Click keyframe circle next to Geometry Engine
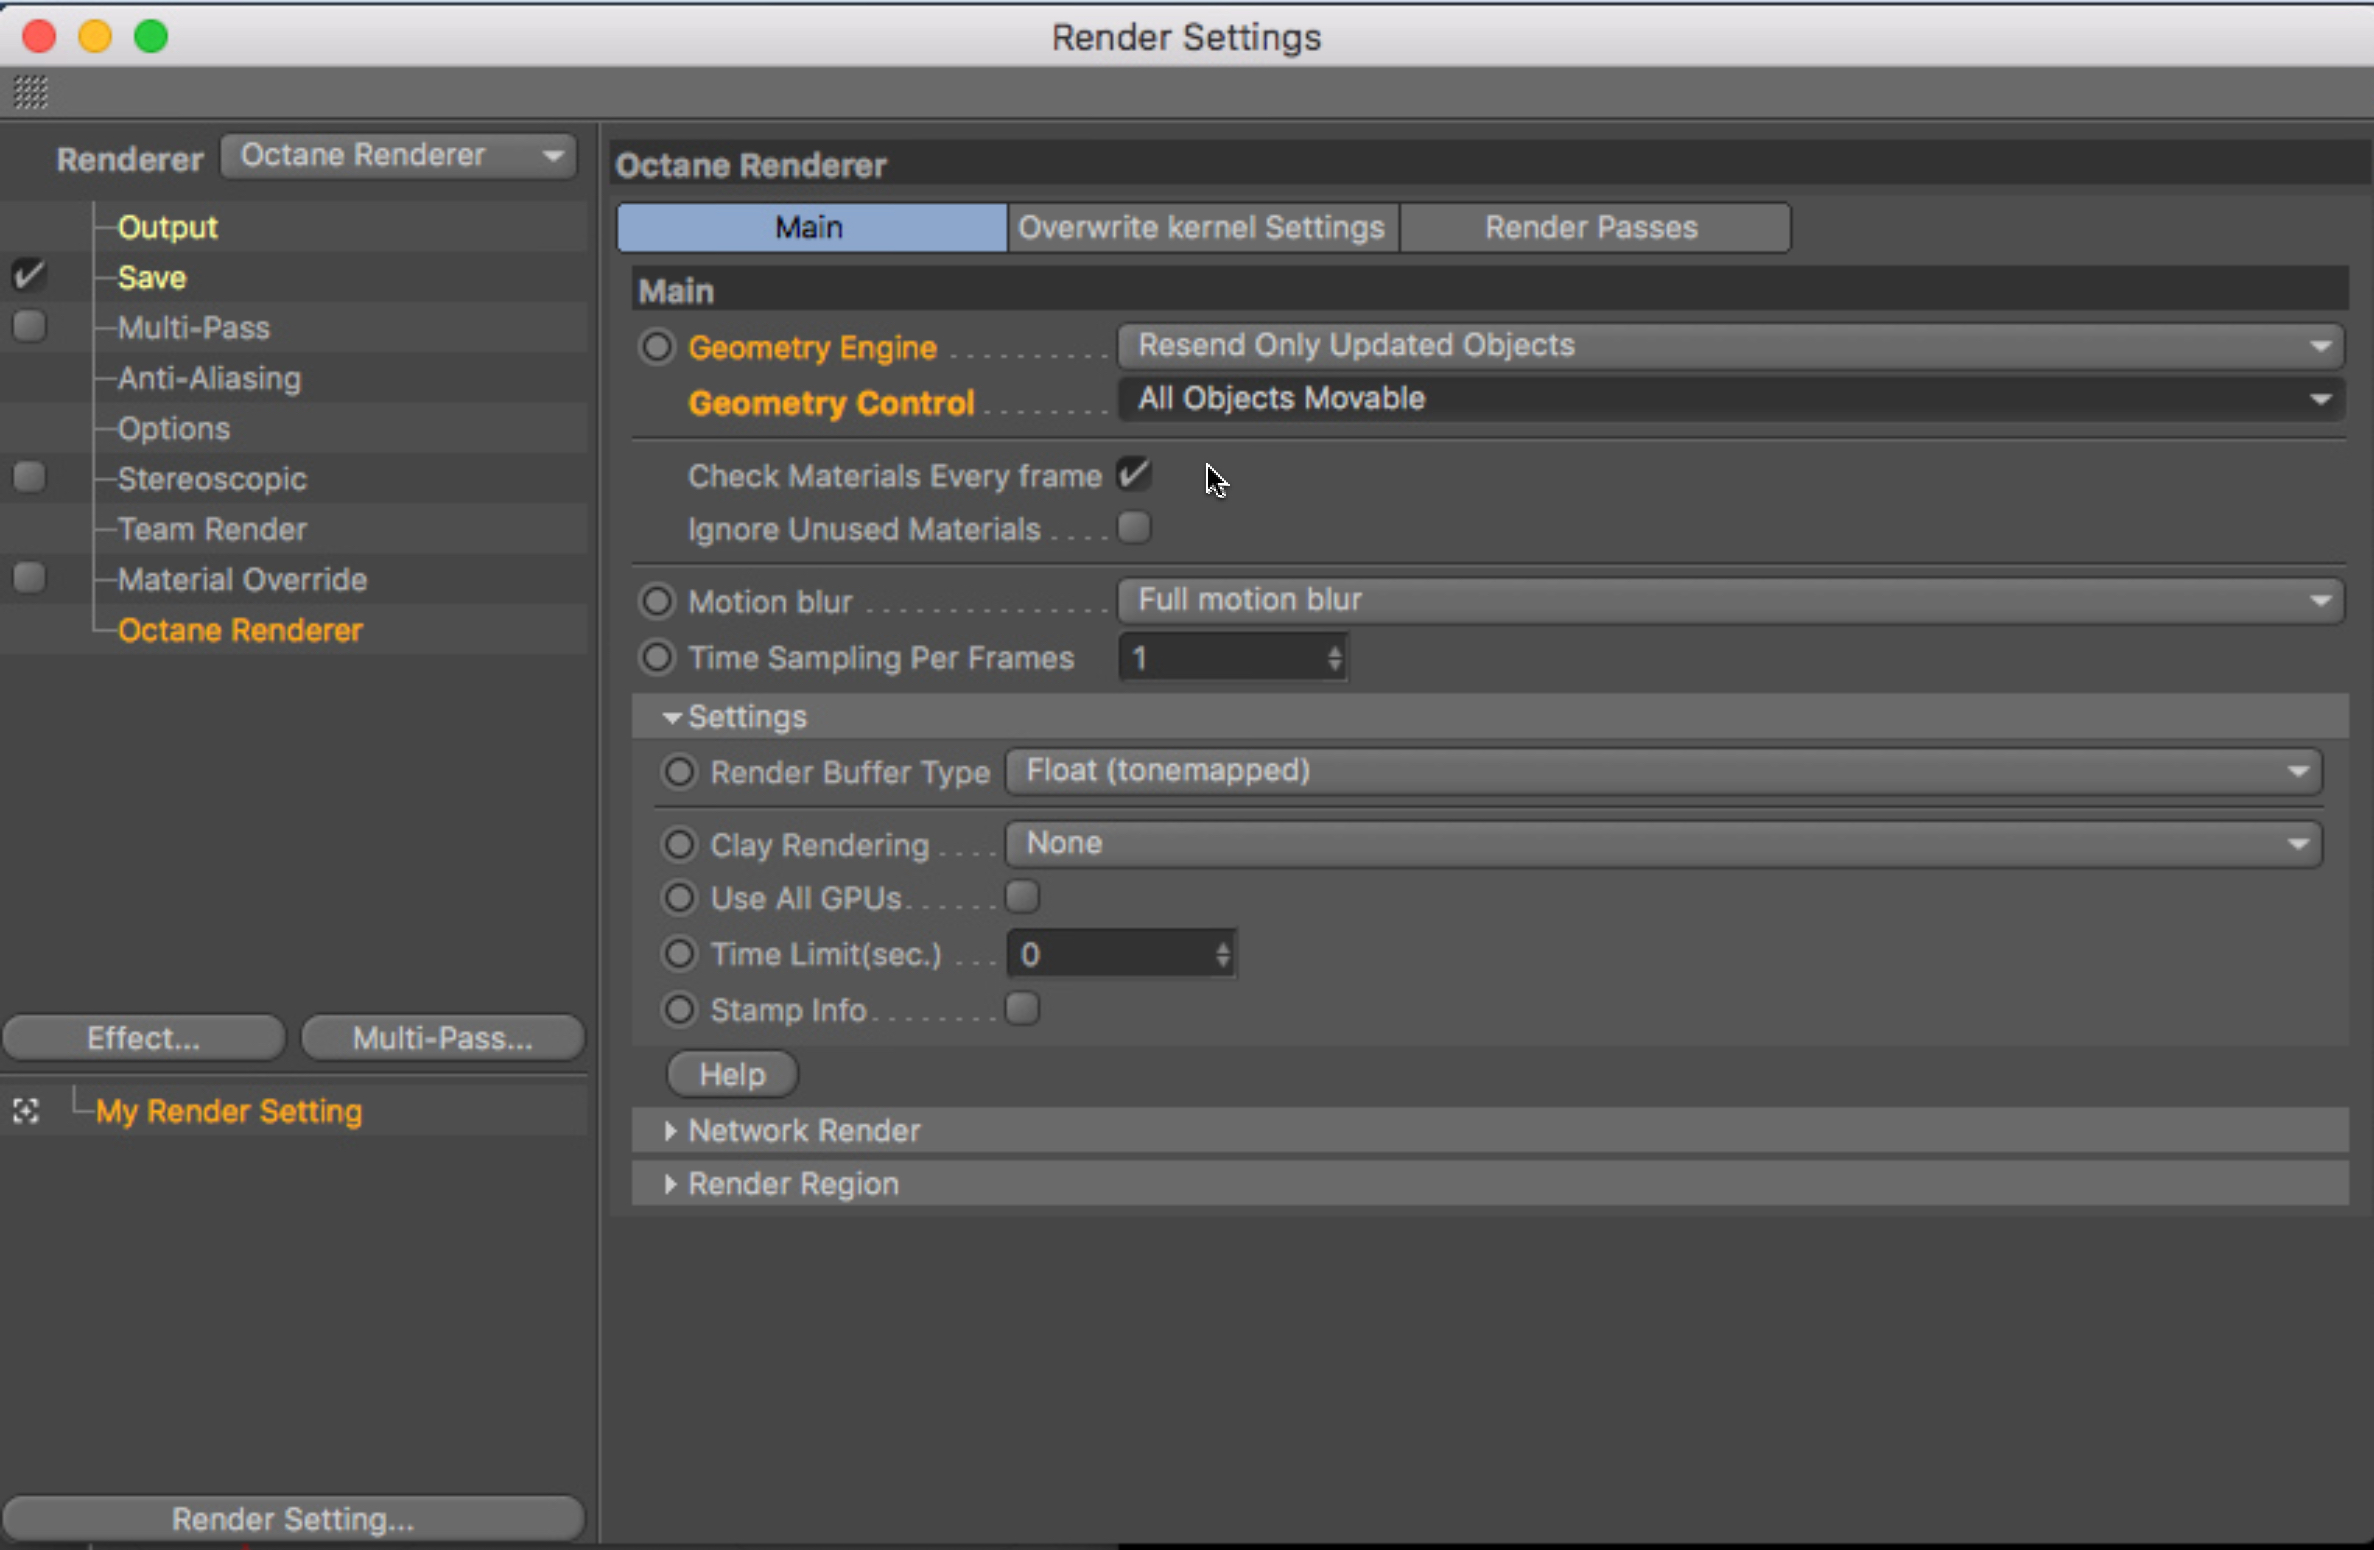This screenshot has height=1550, width=2374. pyautogui.click(x=657, y=347)
